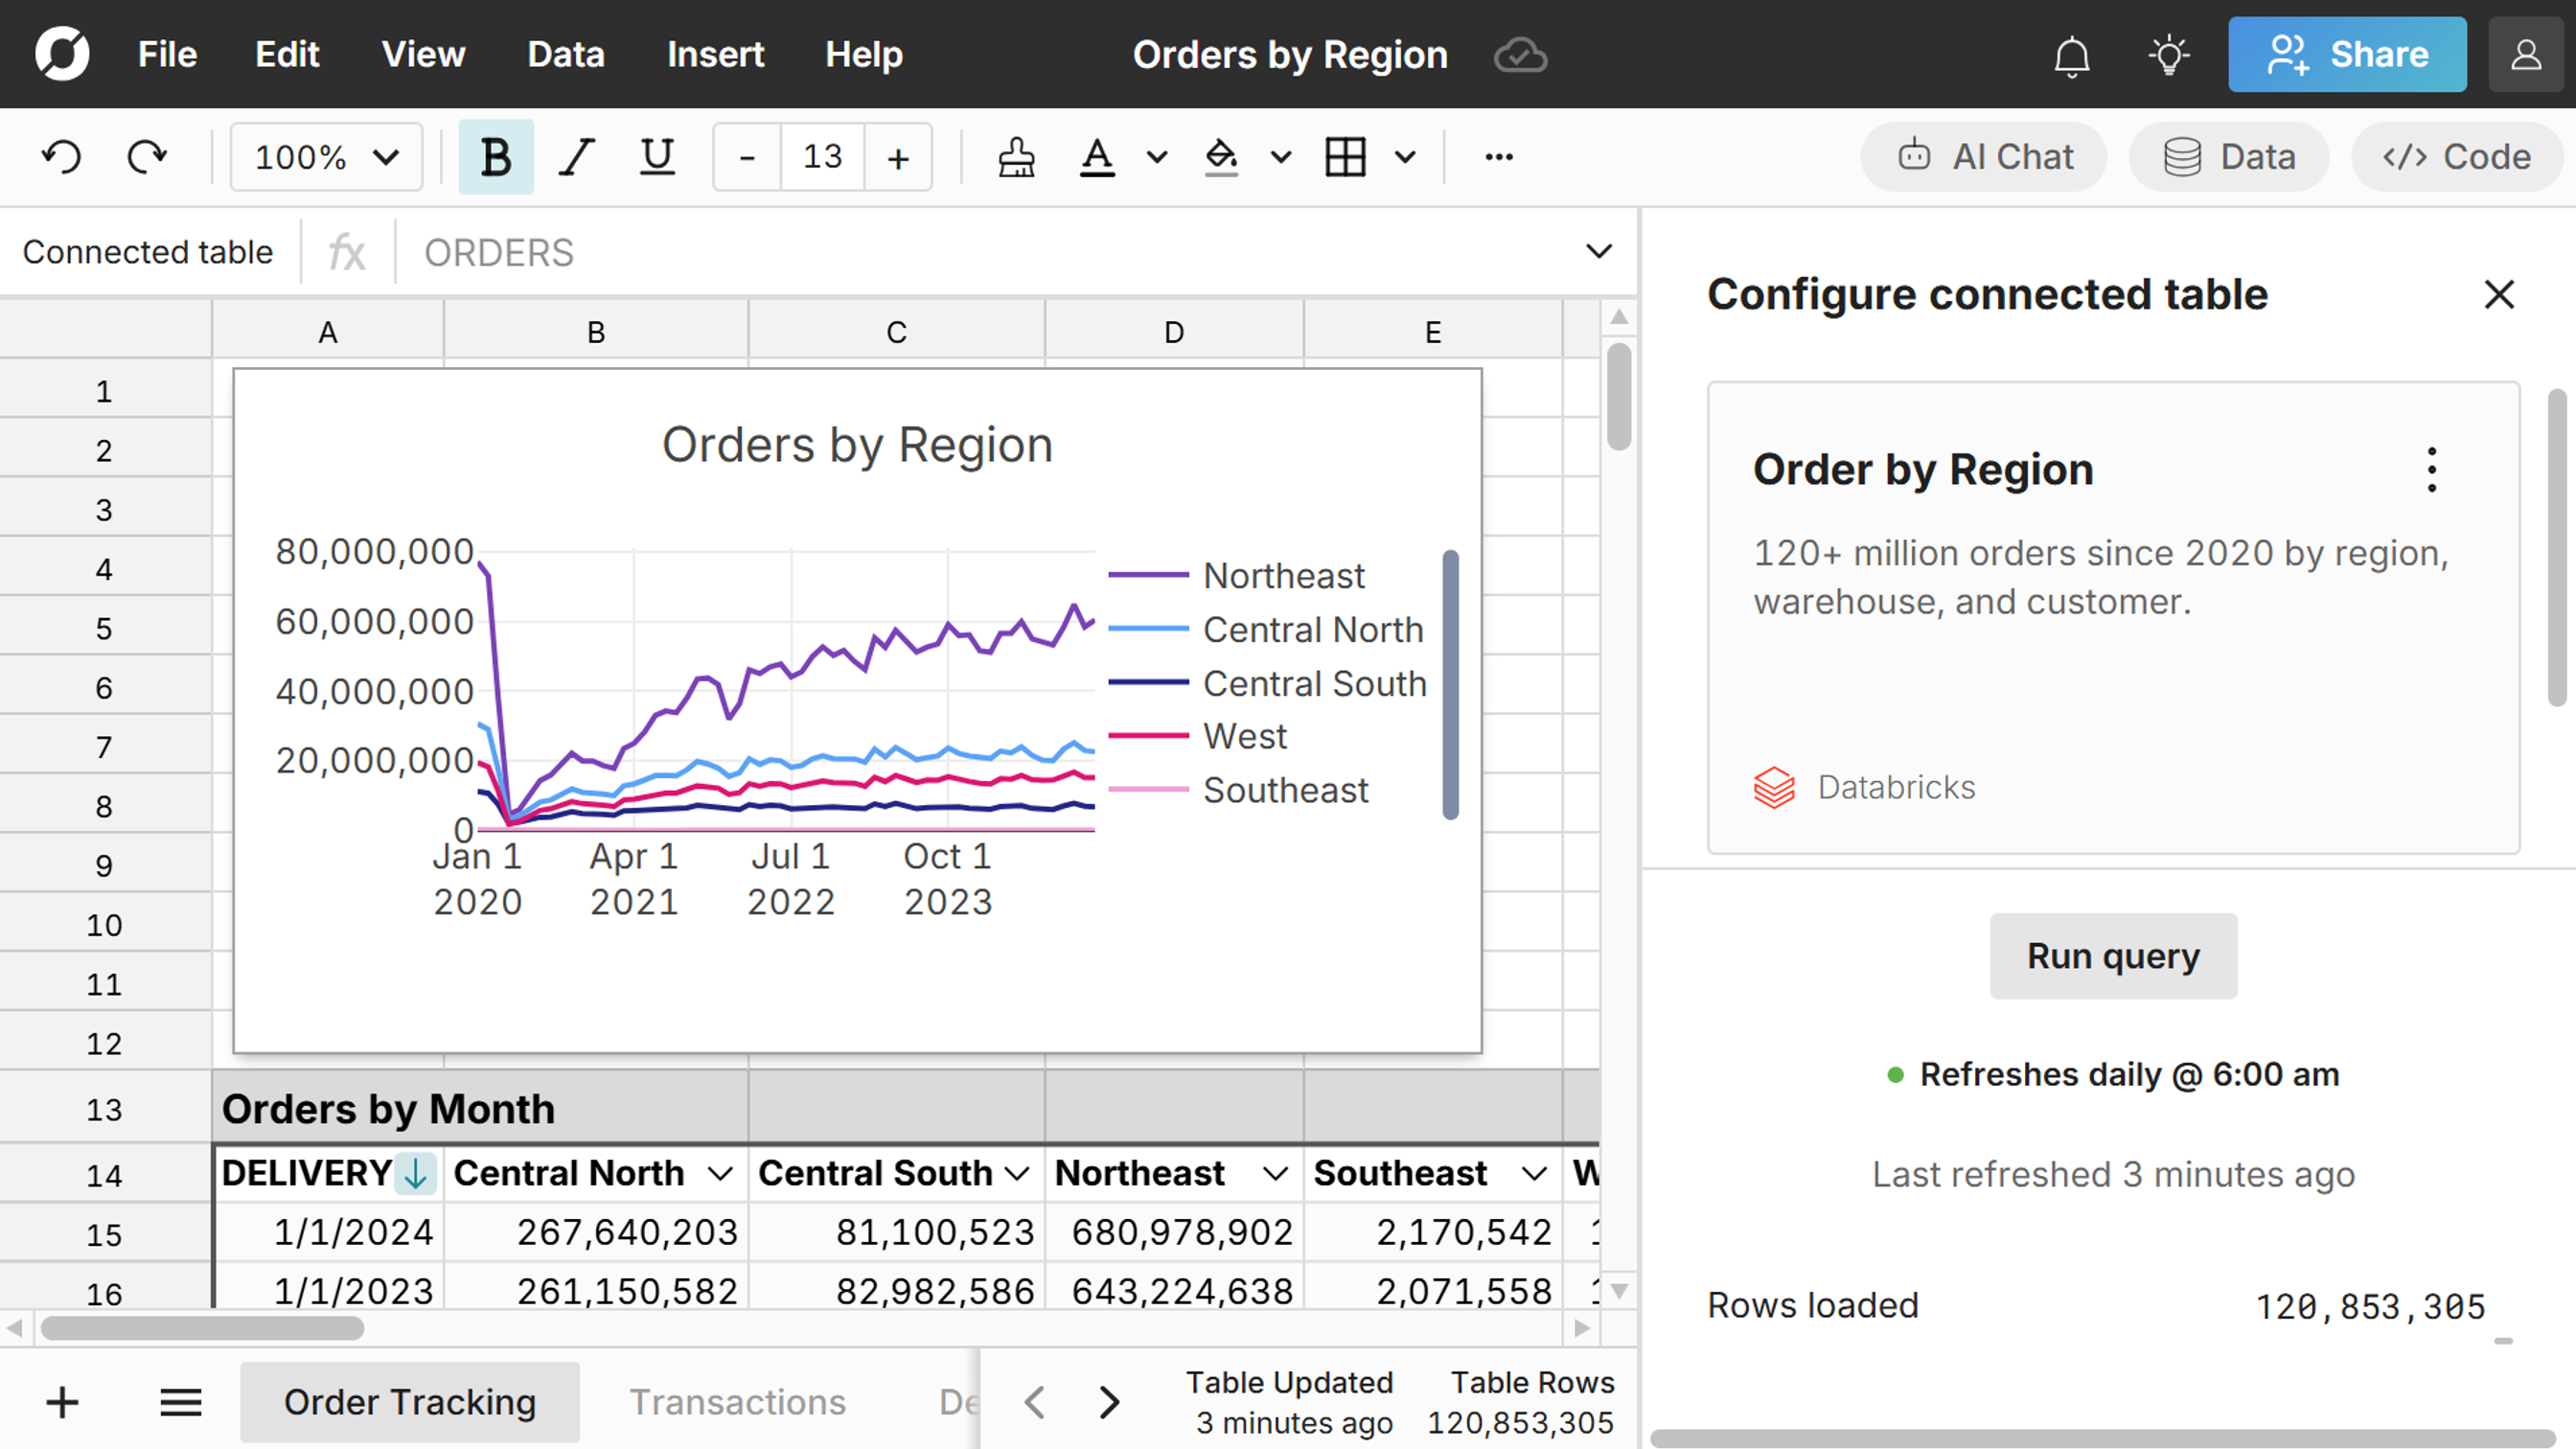The height and width of the screenshot is (1449, 2576).
Task: Expand the Central North column filter
Action: click(x=720, y=1173)
